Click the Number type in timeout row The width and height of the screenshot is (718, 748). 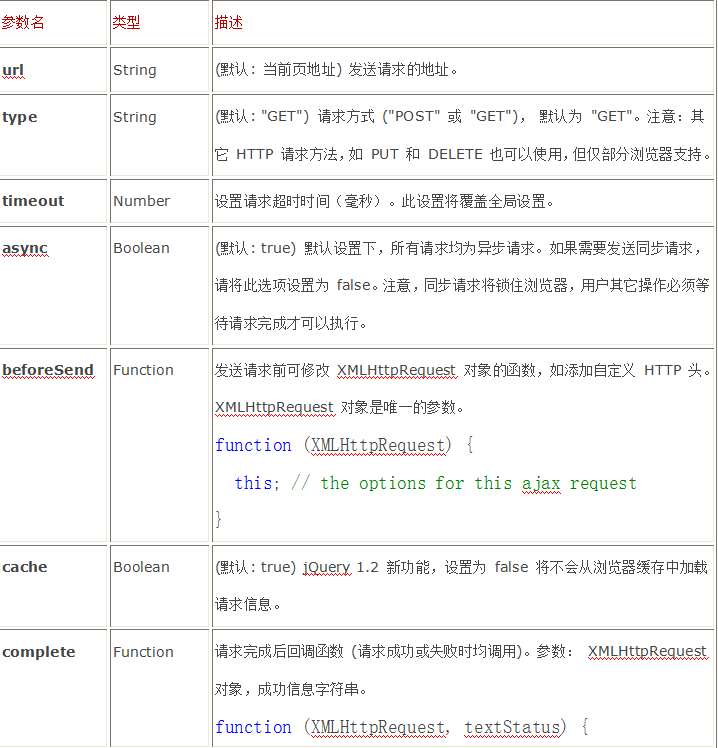(x=142, y=201)
